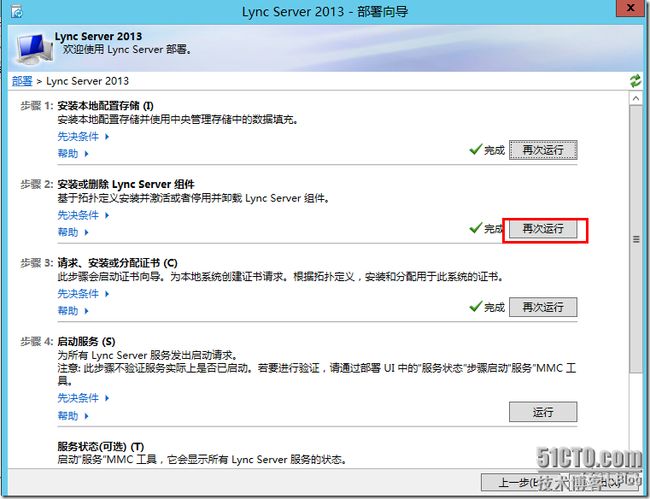Expand 先决条件 under step 4 启动服务
Image resolution: width=650 pixels, height=499 pixels.
(x=83, y=398)
